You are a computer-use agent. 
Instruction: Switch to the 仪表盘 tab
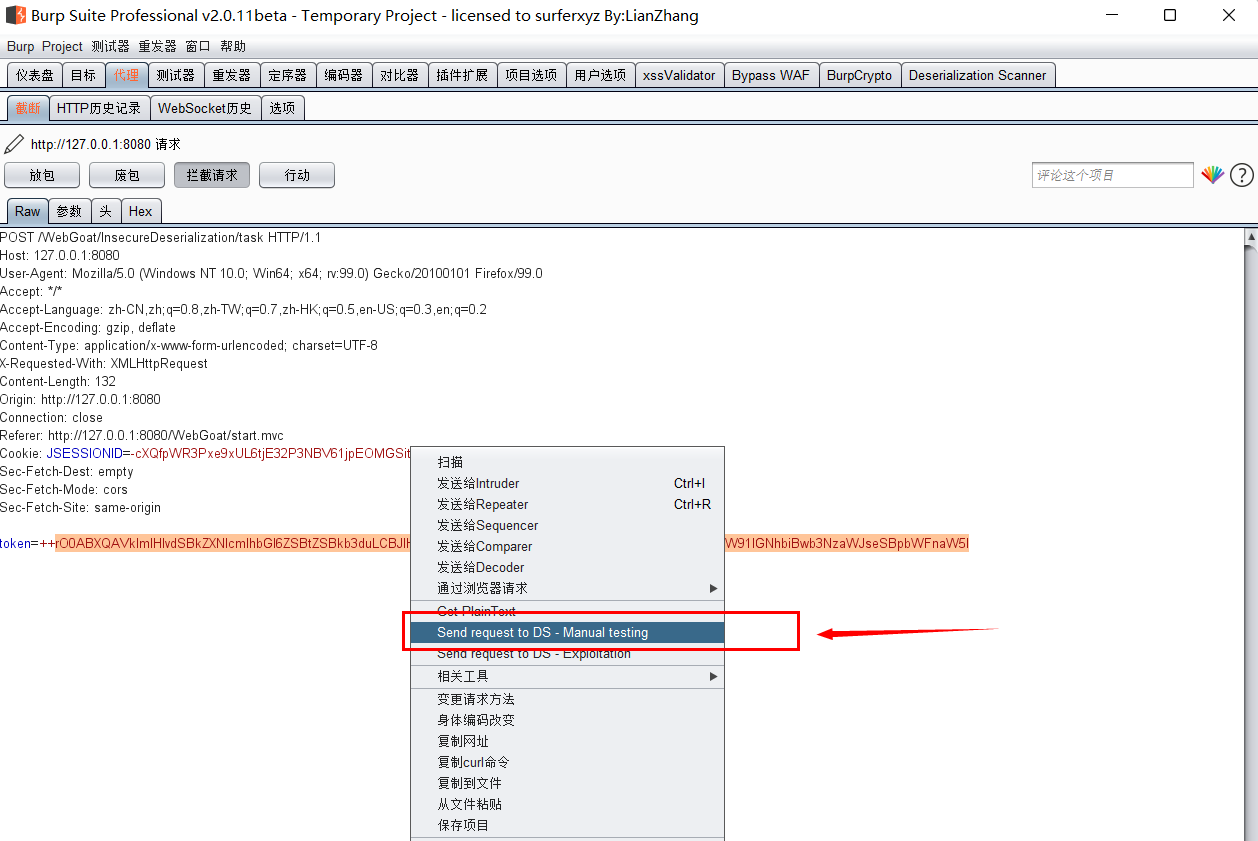[x=35, y=75]
